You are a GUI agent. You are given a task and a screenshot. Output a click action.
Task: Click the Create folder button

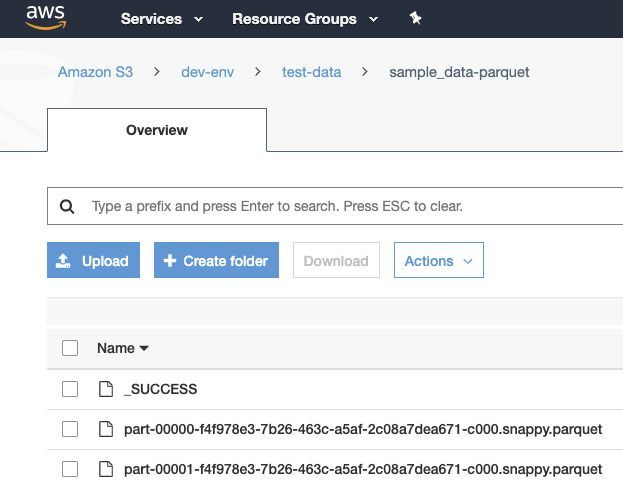[x=216, y=261]
